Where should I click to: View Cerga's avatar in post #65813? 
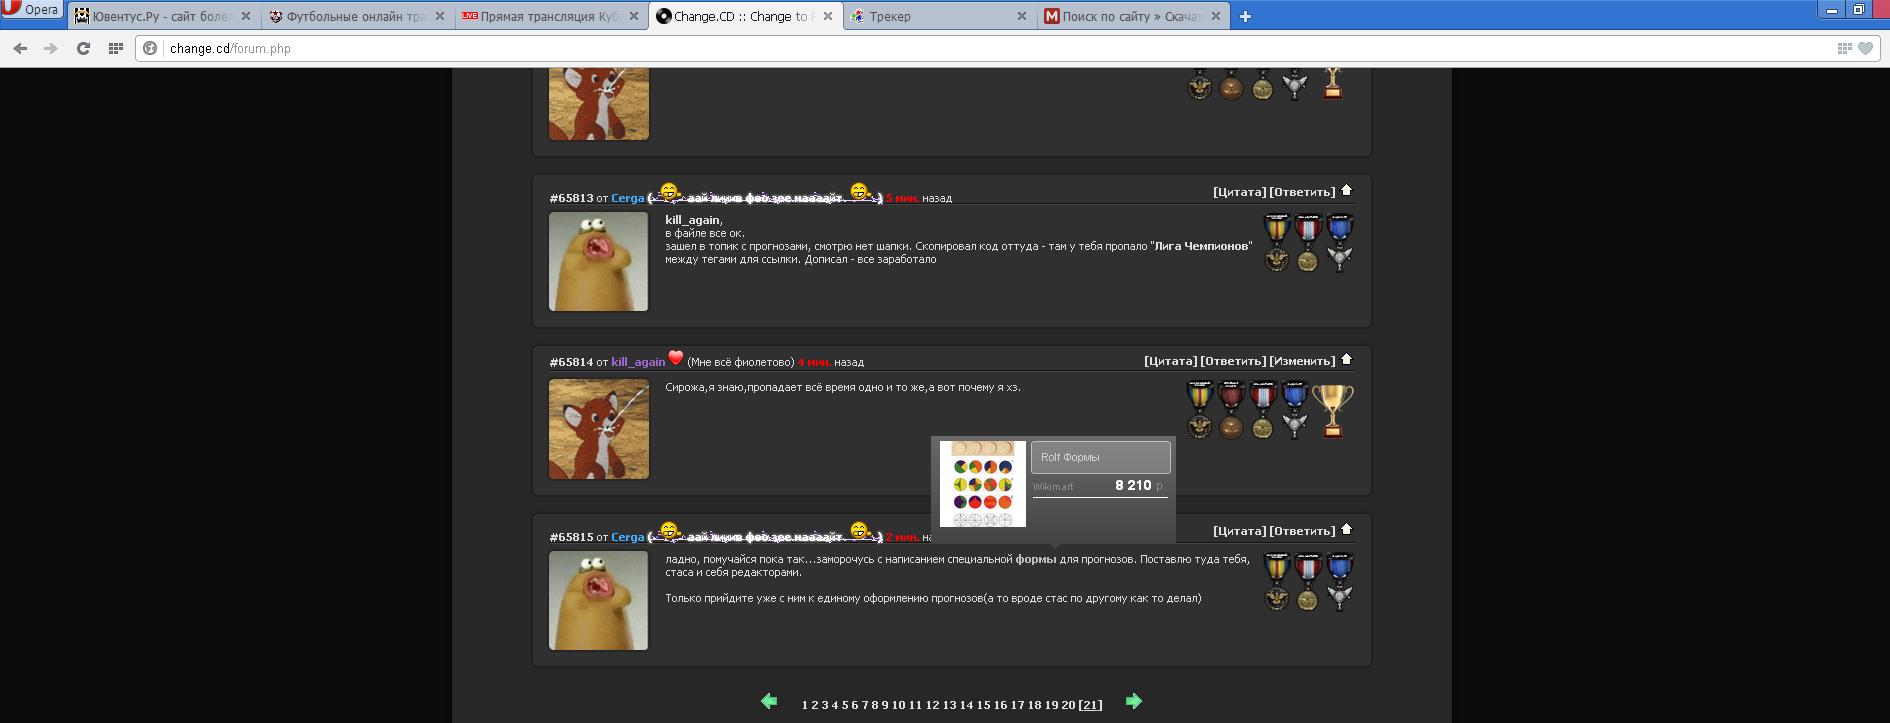pyautogui.click(x=598, y=261)
